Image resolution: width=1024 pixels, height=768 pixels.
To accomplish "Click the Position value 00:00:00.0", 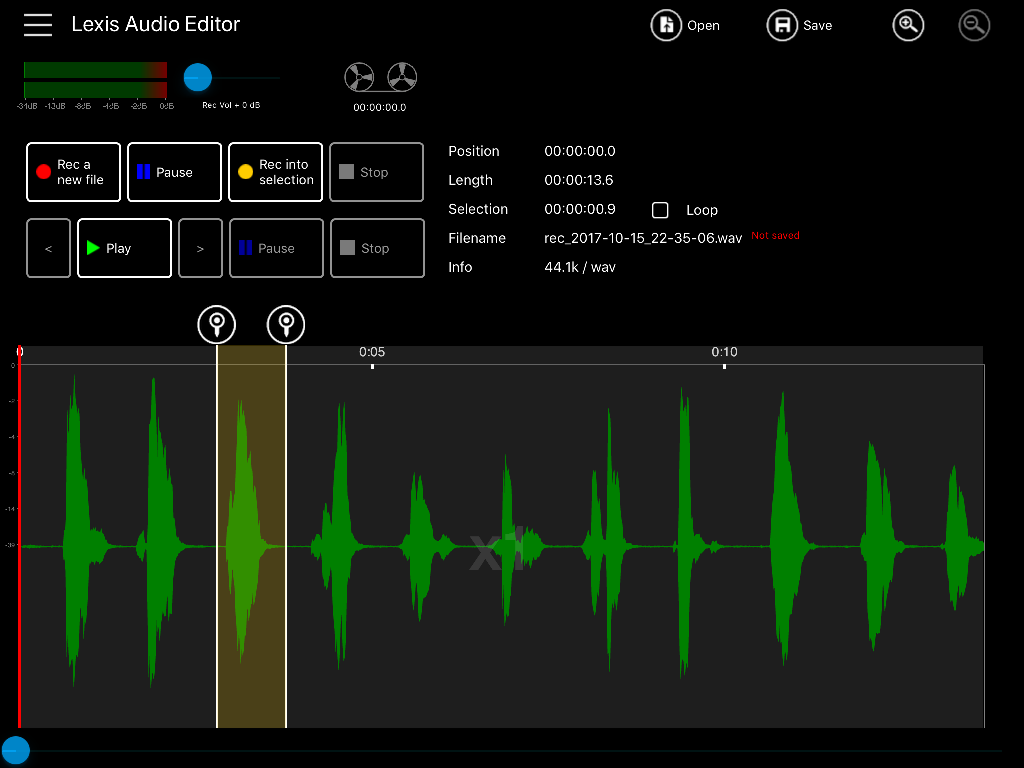I will (580, 152).
